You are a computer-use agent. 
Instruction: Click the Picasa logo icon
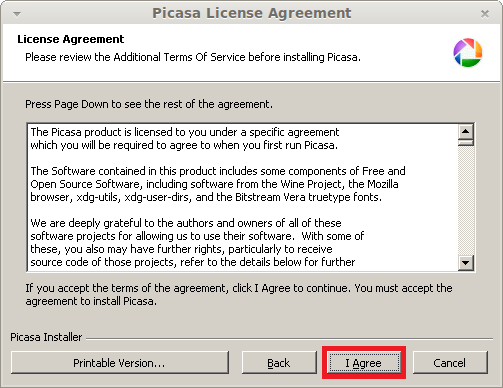pyautogui.click(x=468, y=52)
